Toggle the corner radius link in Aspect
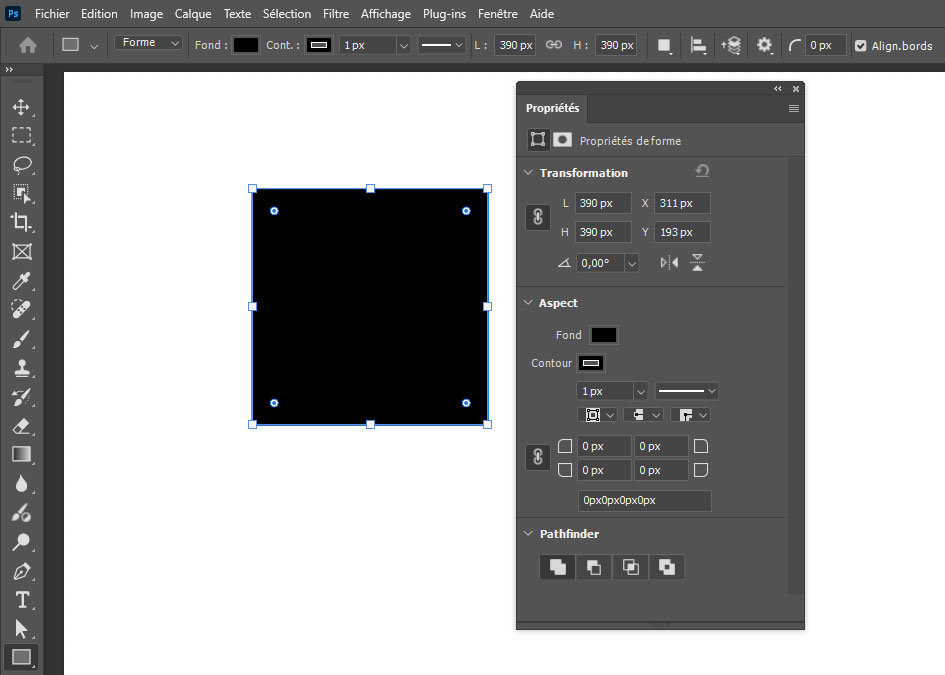The height and width of the screenshot is (675, 945). click(x=538, y=457)
